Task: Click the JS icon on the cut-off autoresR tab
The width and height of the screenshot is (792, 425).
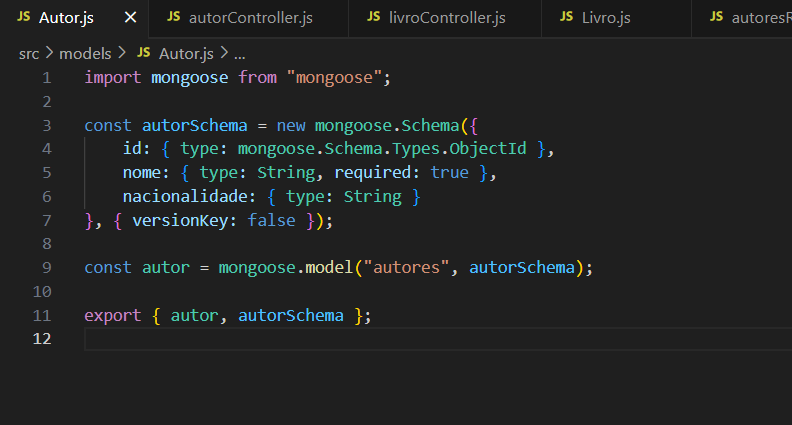Action: click(x=715, y=18)
